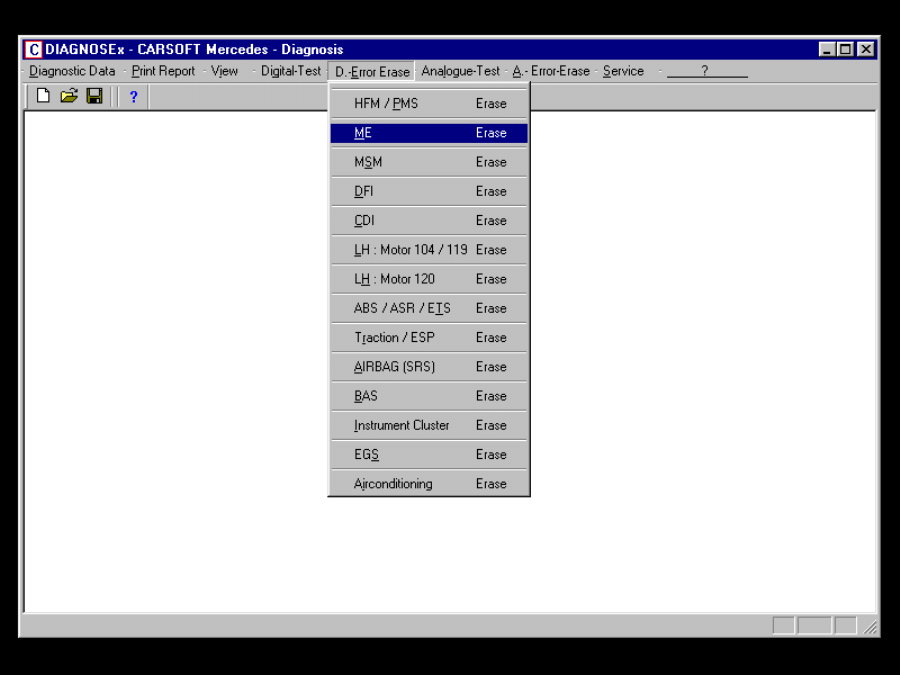Choose ABS / ASR / ETS Erase

tap(429, 308)
